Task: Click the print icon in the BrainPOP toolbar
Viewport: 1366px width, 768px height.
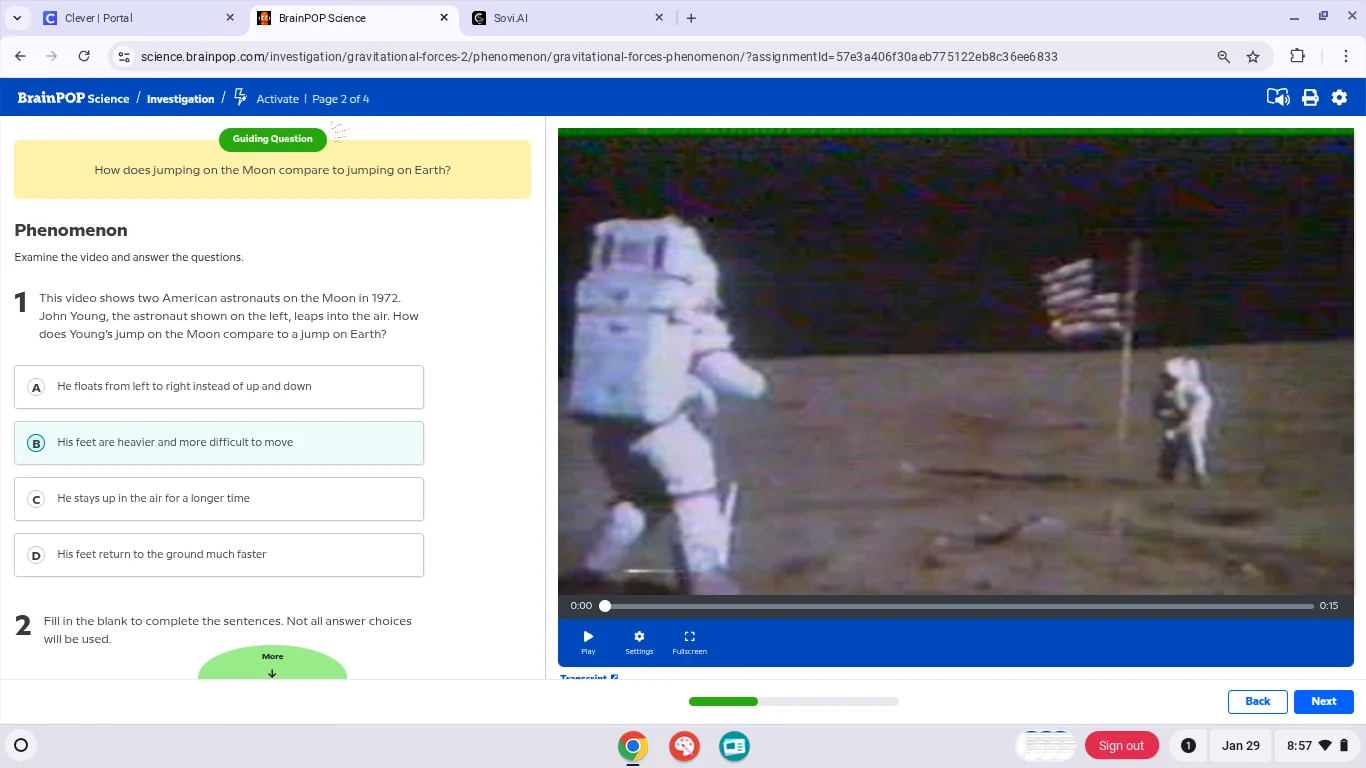Action: [1310, 97]
